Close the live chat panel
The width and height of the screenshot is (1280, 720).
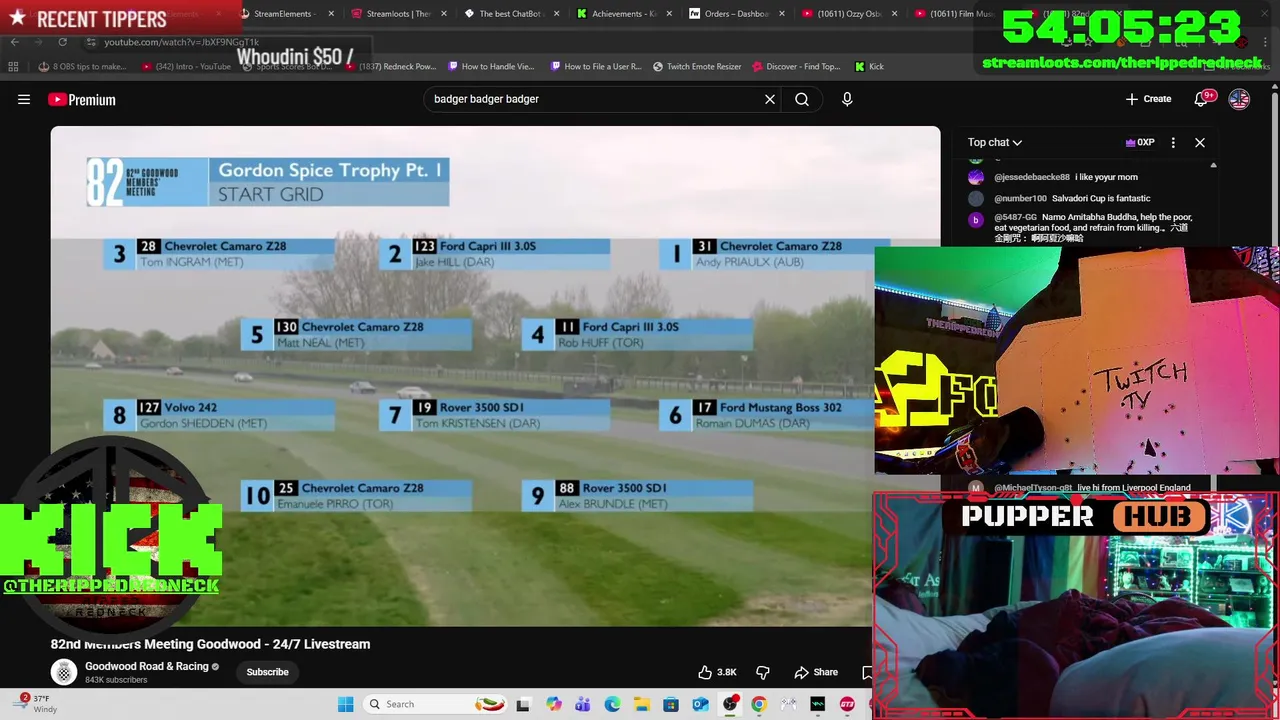click(x=1200, y=142)
